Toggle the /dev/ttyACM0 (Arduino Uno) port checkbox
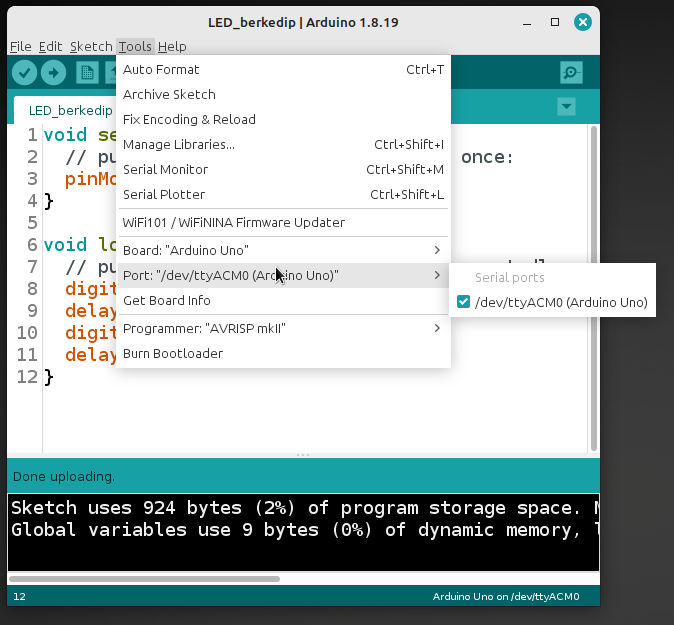Screen dimensions: 674x625 pyautogui.click(x=463, y=302)
